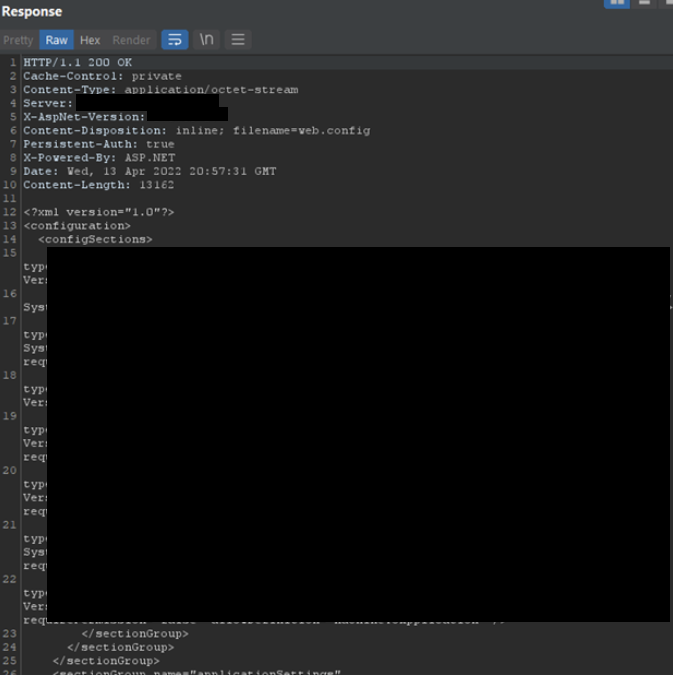Click the HTTP/1.1 200 OK status line
The height and width of the screenshot is (675, 673).
78,62
